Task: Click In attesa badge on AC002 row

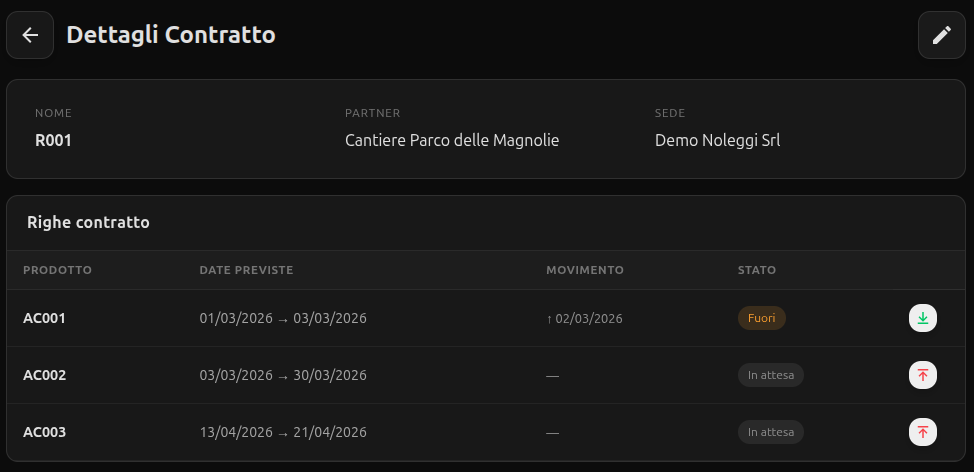Action: pyautogui.click(x=770, y=375)
